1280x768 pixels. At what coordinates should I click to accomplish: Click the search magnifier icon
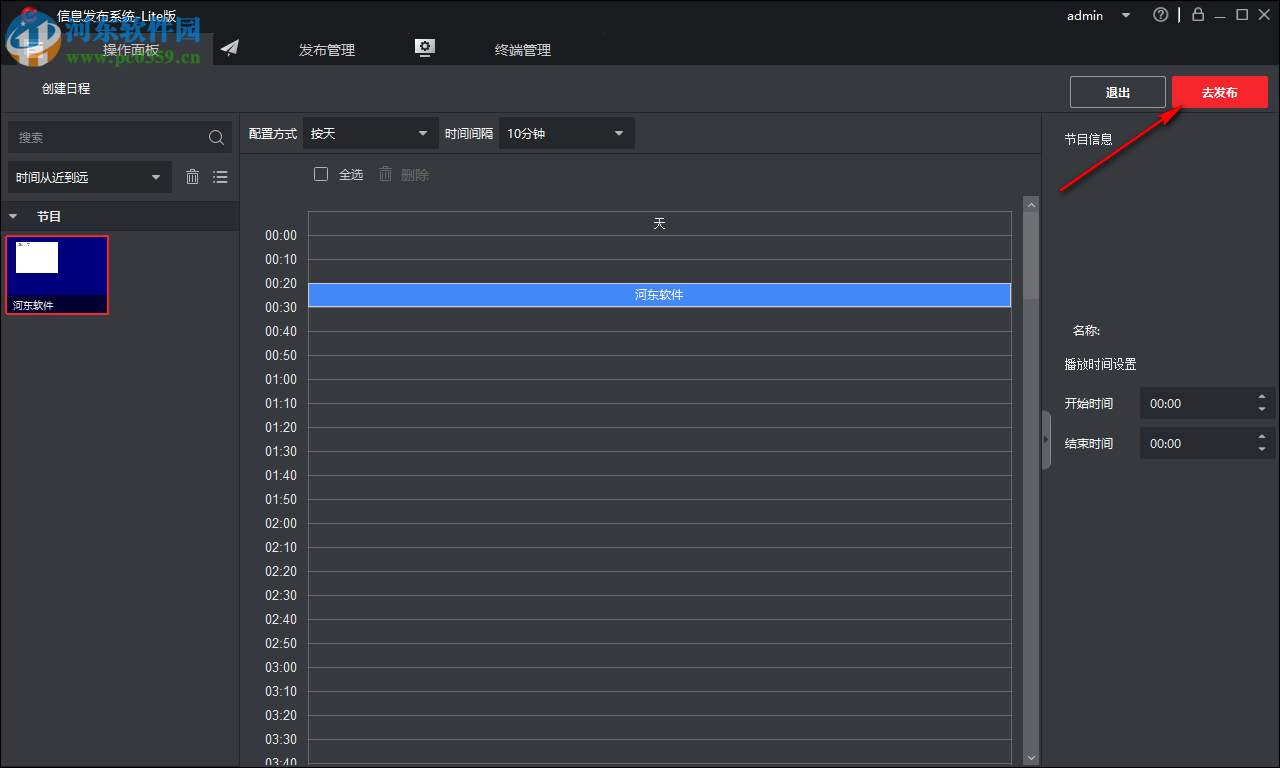point(216,137)
